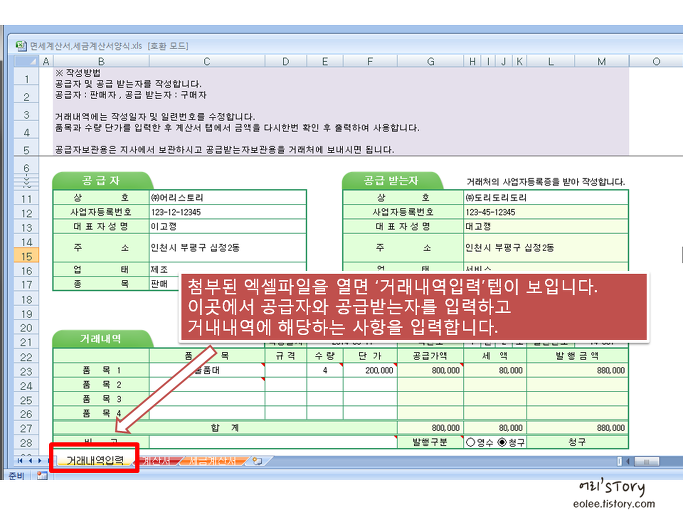Click supplier address cell 인천시 부평구 십정2동

point(227,248)
